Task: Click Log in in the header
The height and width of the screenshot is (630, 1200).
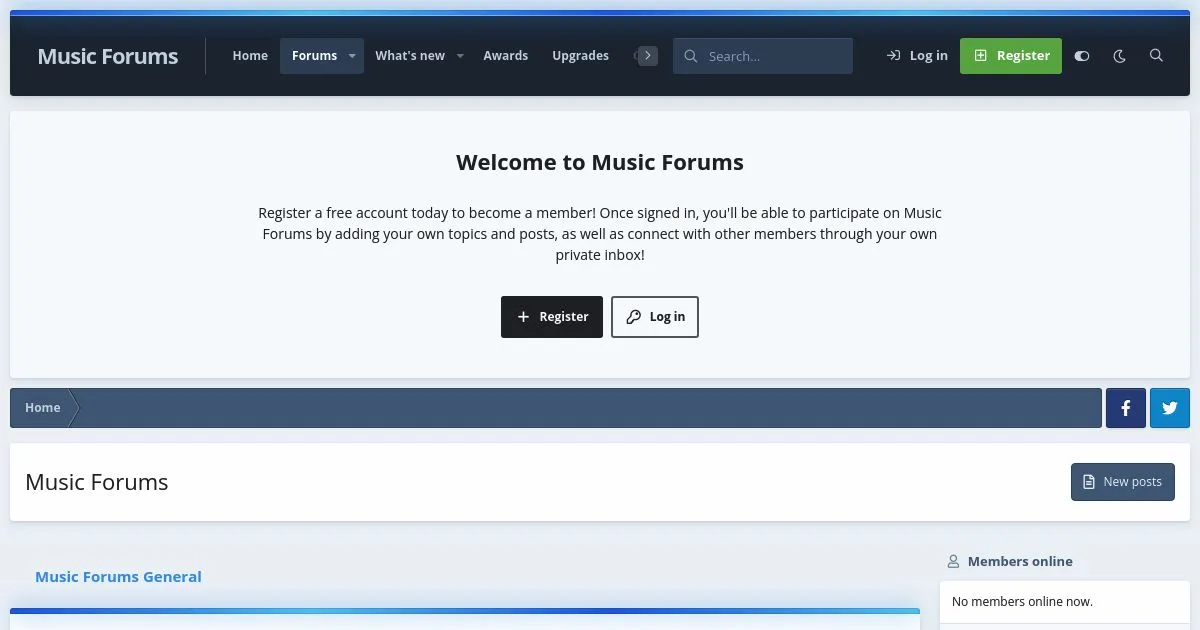Action: [x=917, y=56]
